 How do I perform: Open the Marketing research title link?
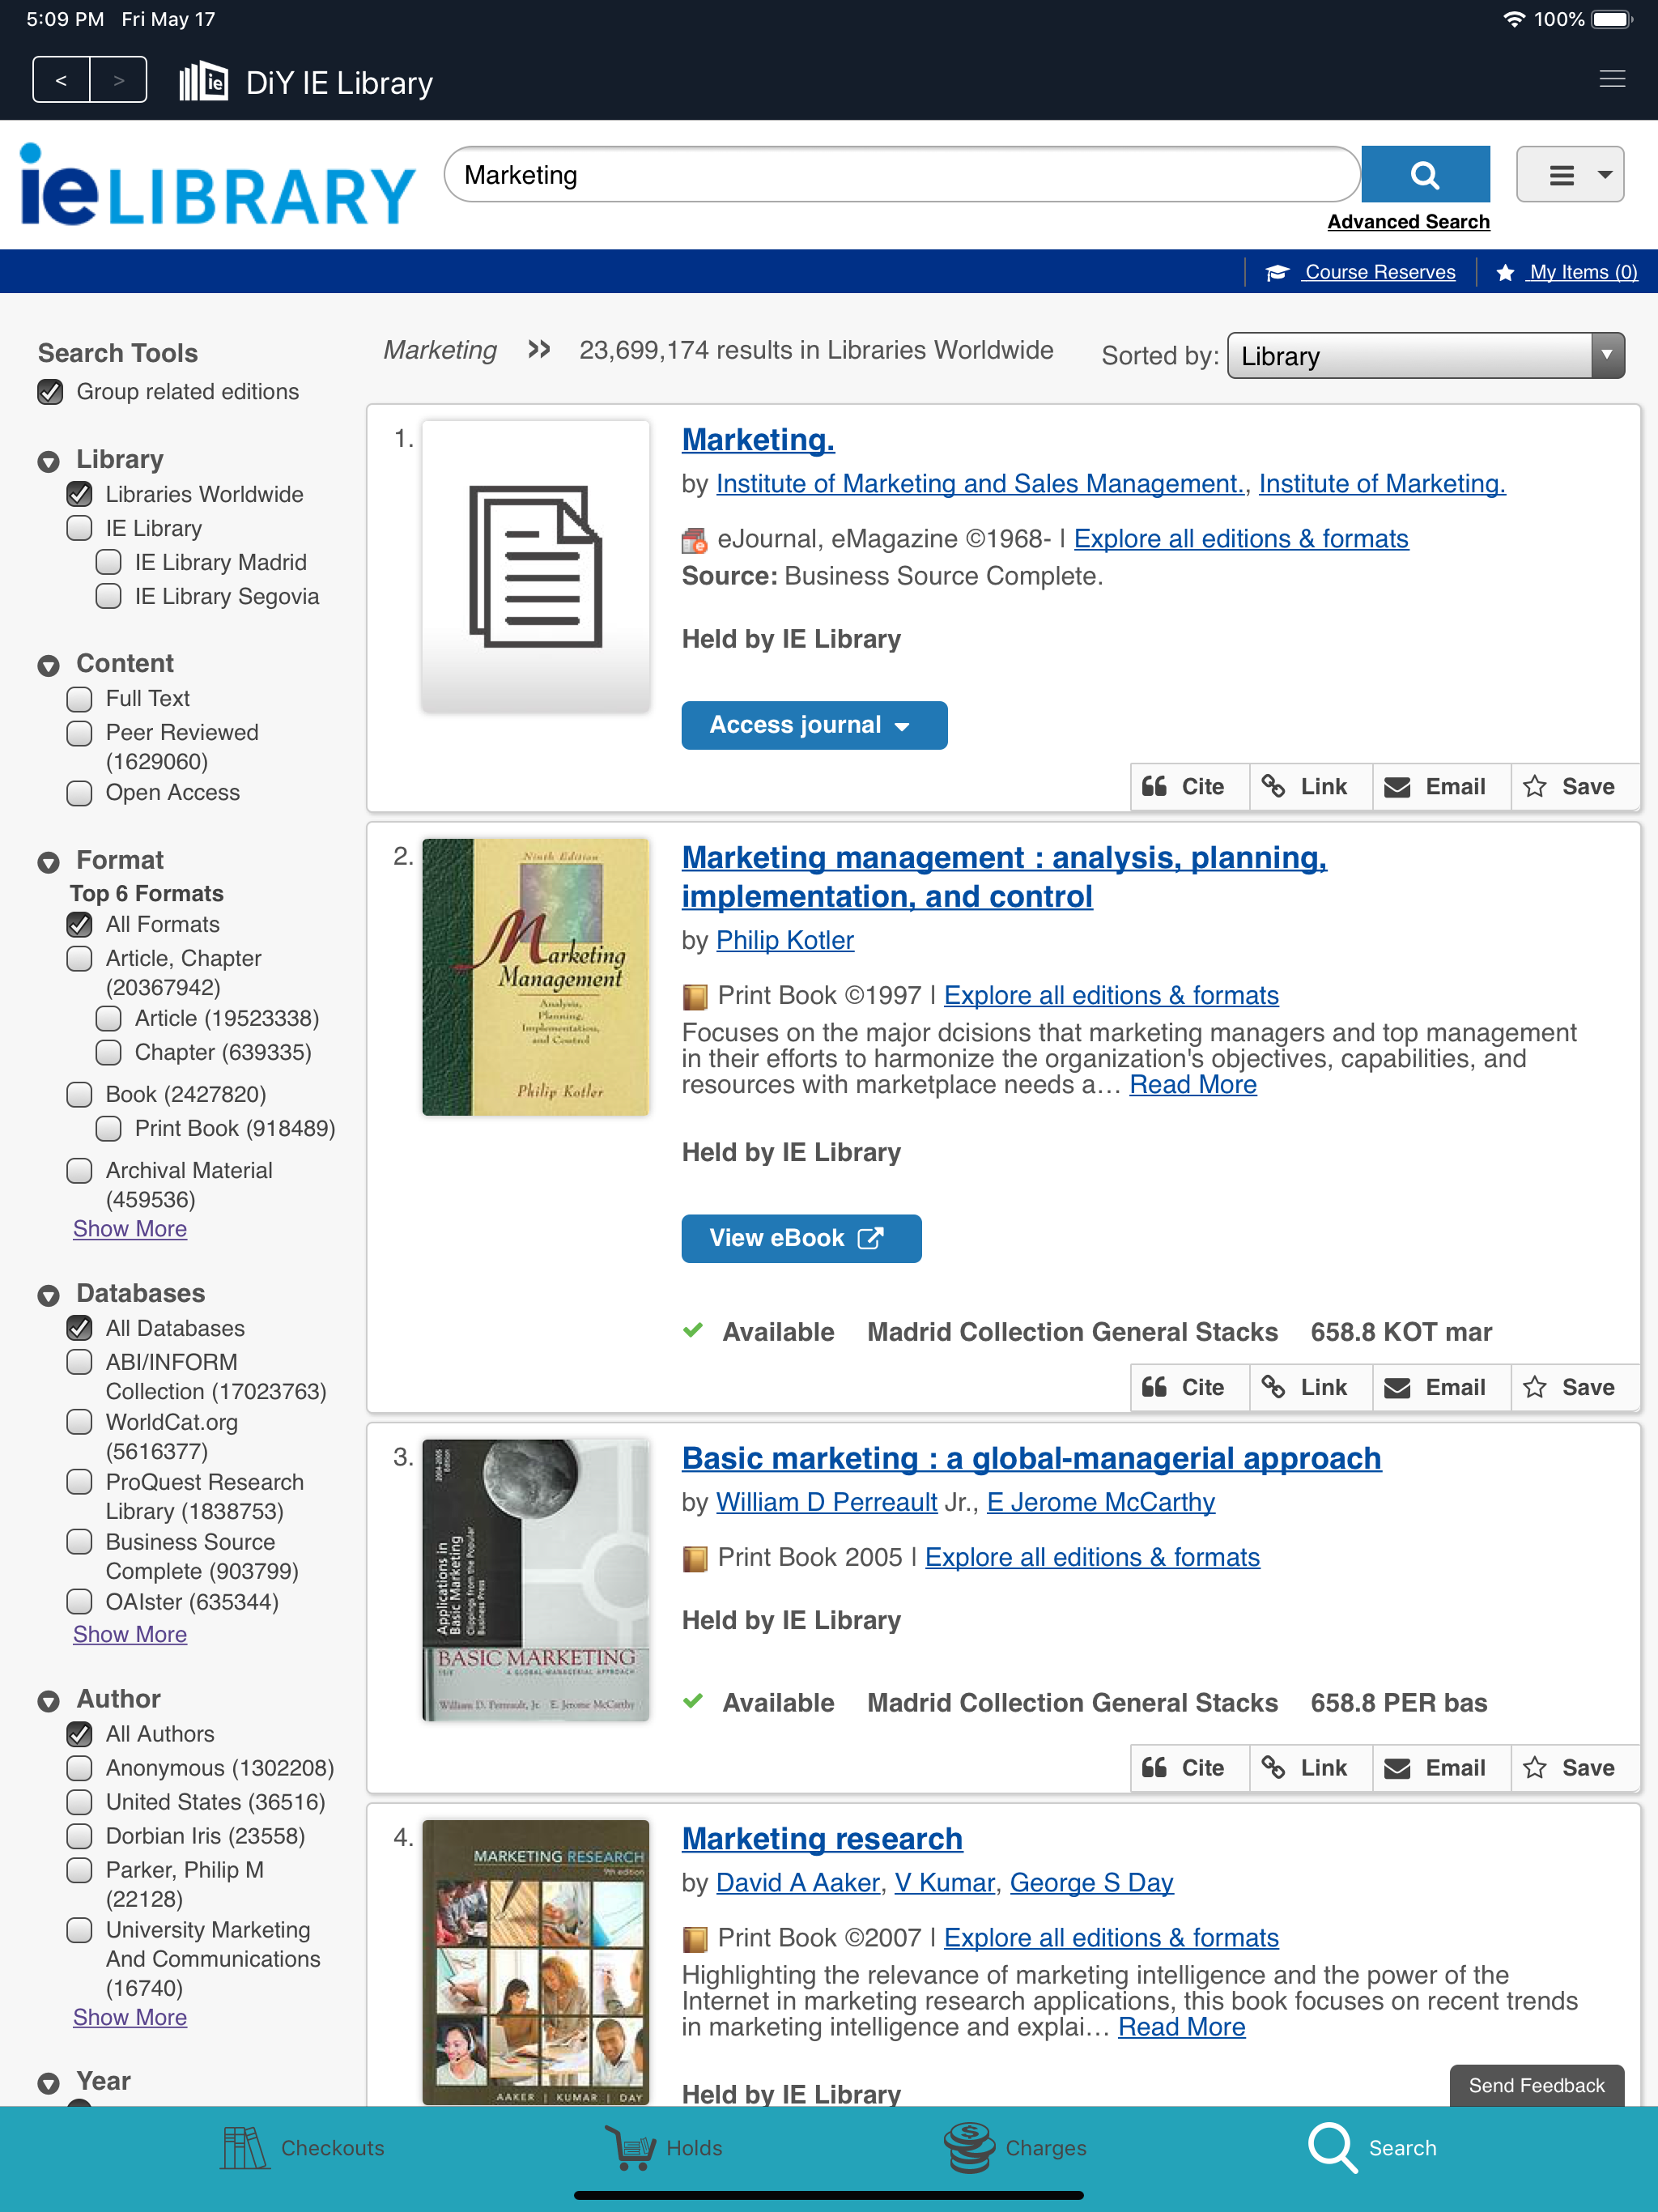tap(822, 1839)
